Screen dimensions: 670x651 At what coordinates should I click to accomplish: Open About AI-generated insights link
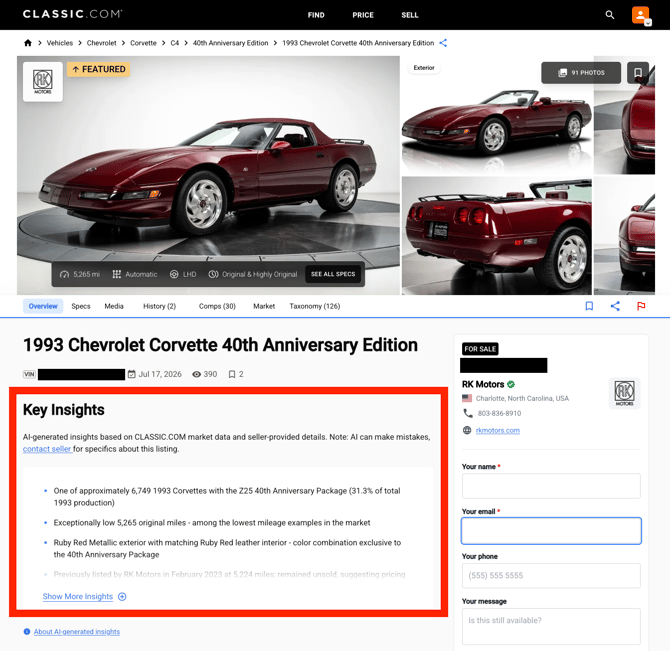(x=77, y=631)
